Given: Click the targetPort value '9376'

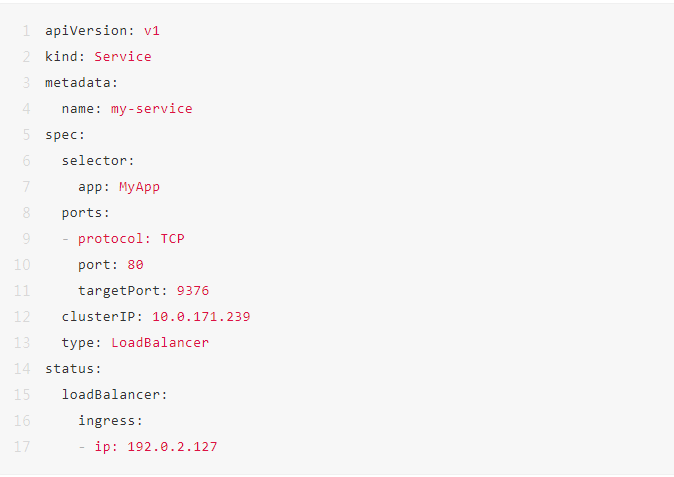Looking at the screenshot, I should 192,290.
